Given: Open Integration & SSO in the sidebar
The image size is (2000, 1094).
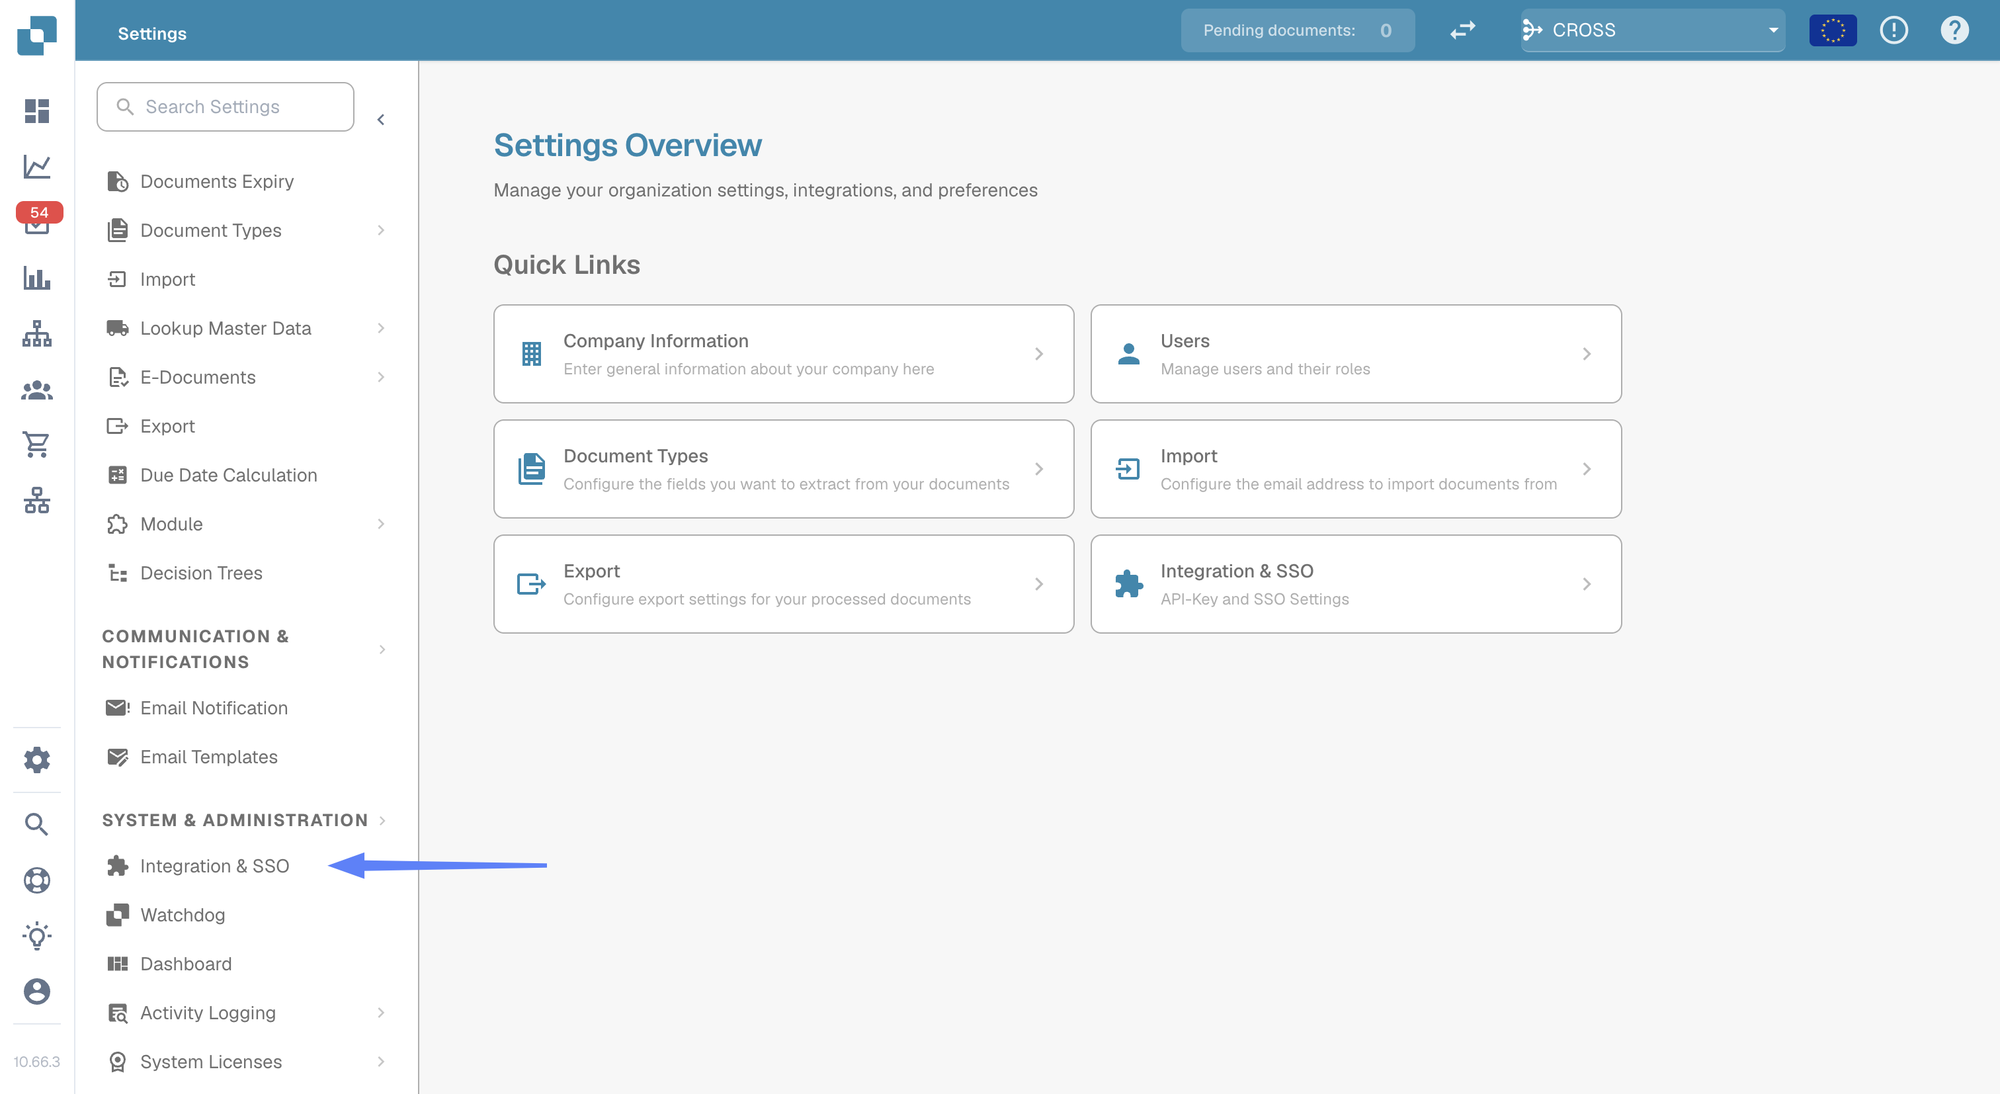Looking at the screenshot, I should [214, 867].
